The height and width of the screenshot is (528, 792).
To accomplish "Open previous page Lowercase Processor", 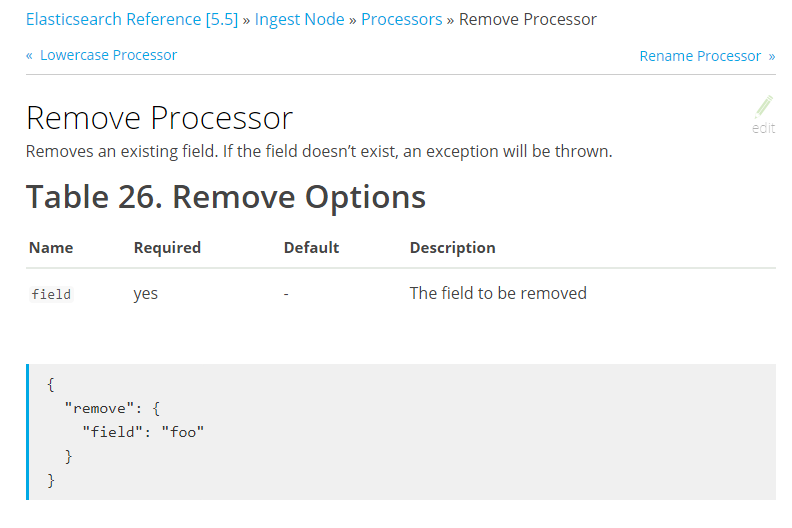I will (108, 55).
